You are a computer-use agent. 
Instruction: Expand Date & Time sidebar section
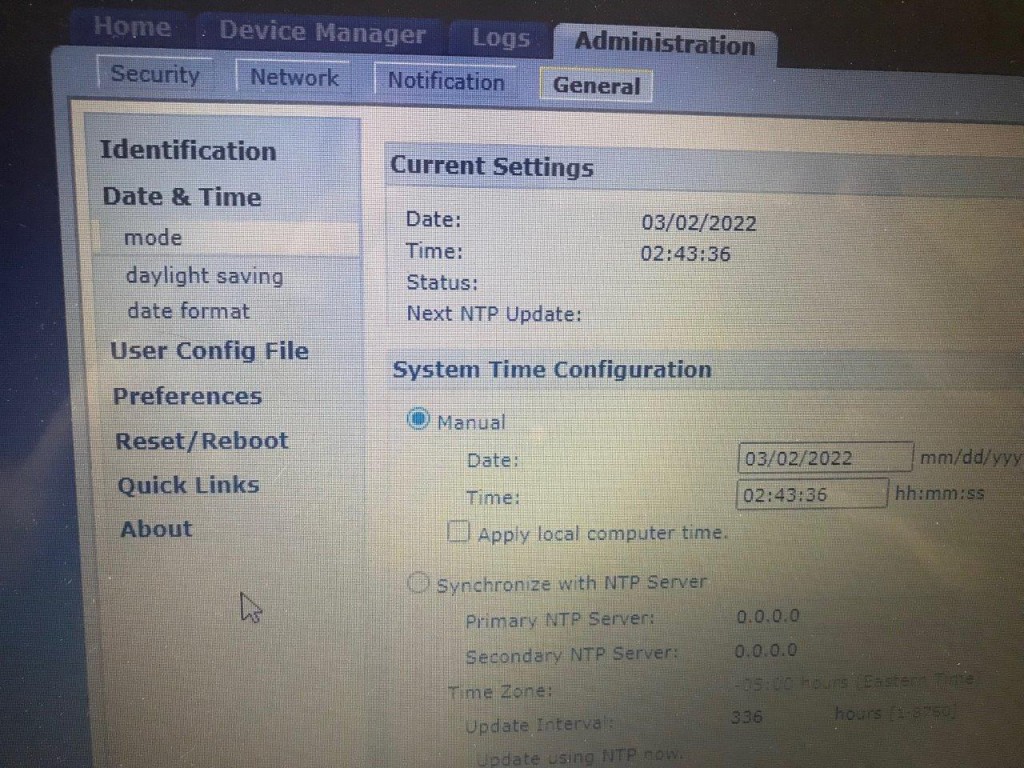[182, 197]
